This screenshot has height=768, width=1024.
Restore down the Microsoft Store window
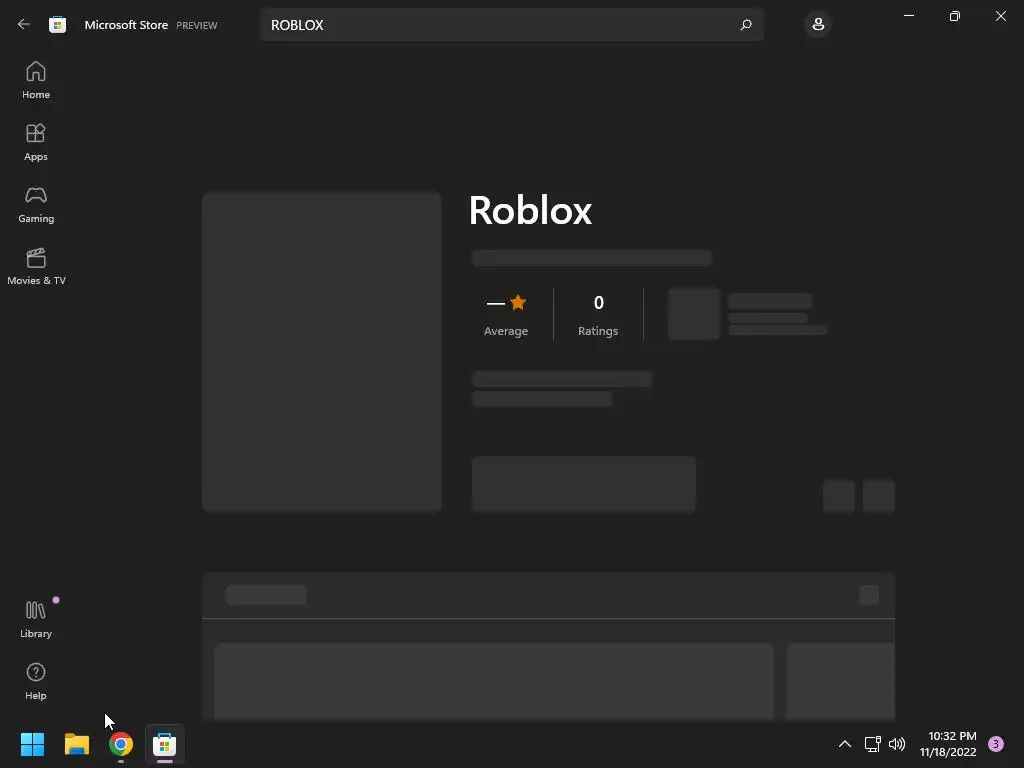point(955,16)
